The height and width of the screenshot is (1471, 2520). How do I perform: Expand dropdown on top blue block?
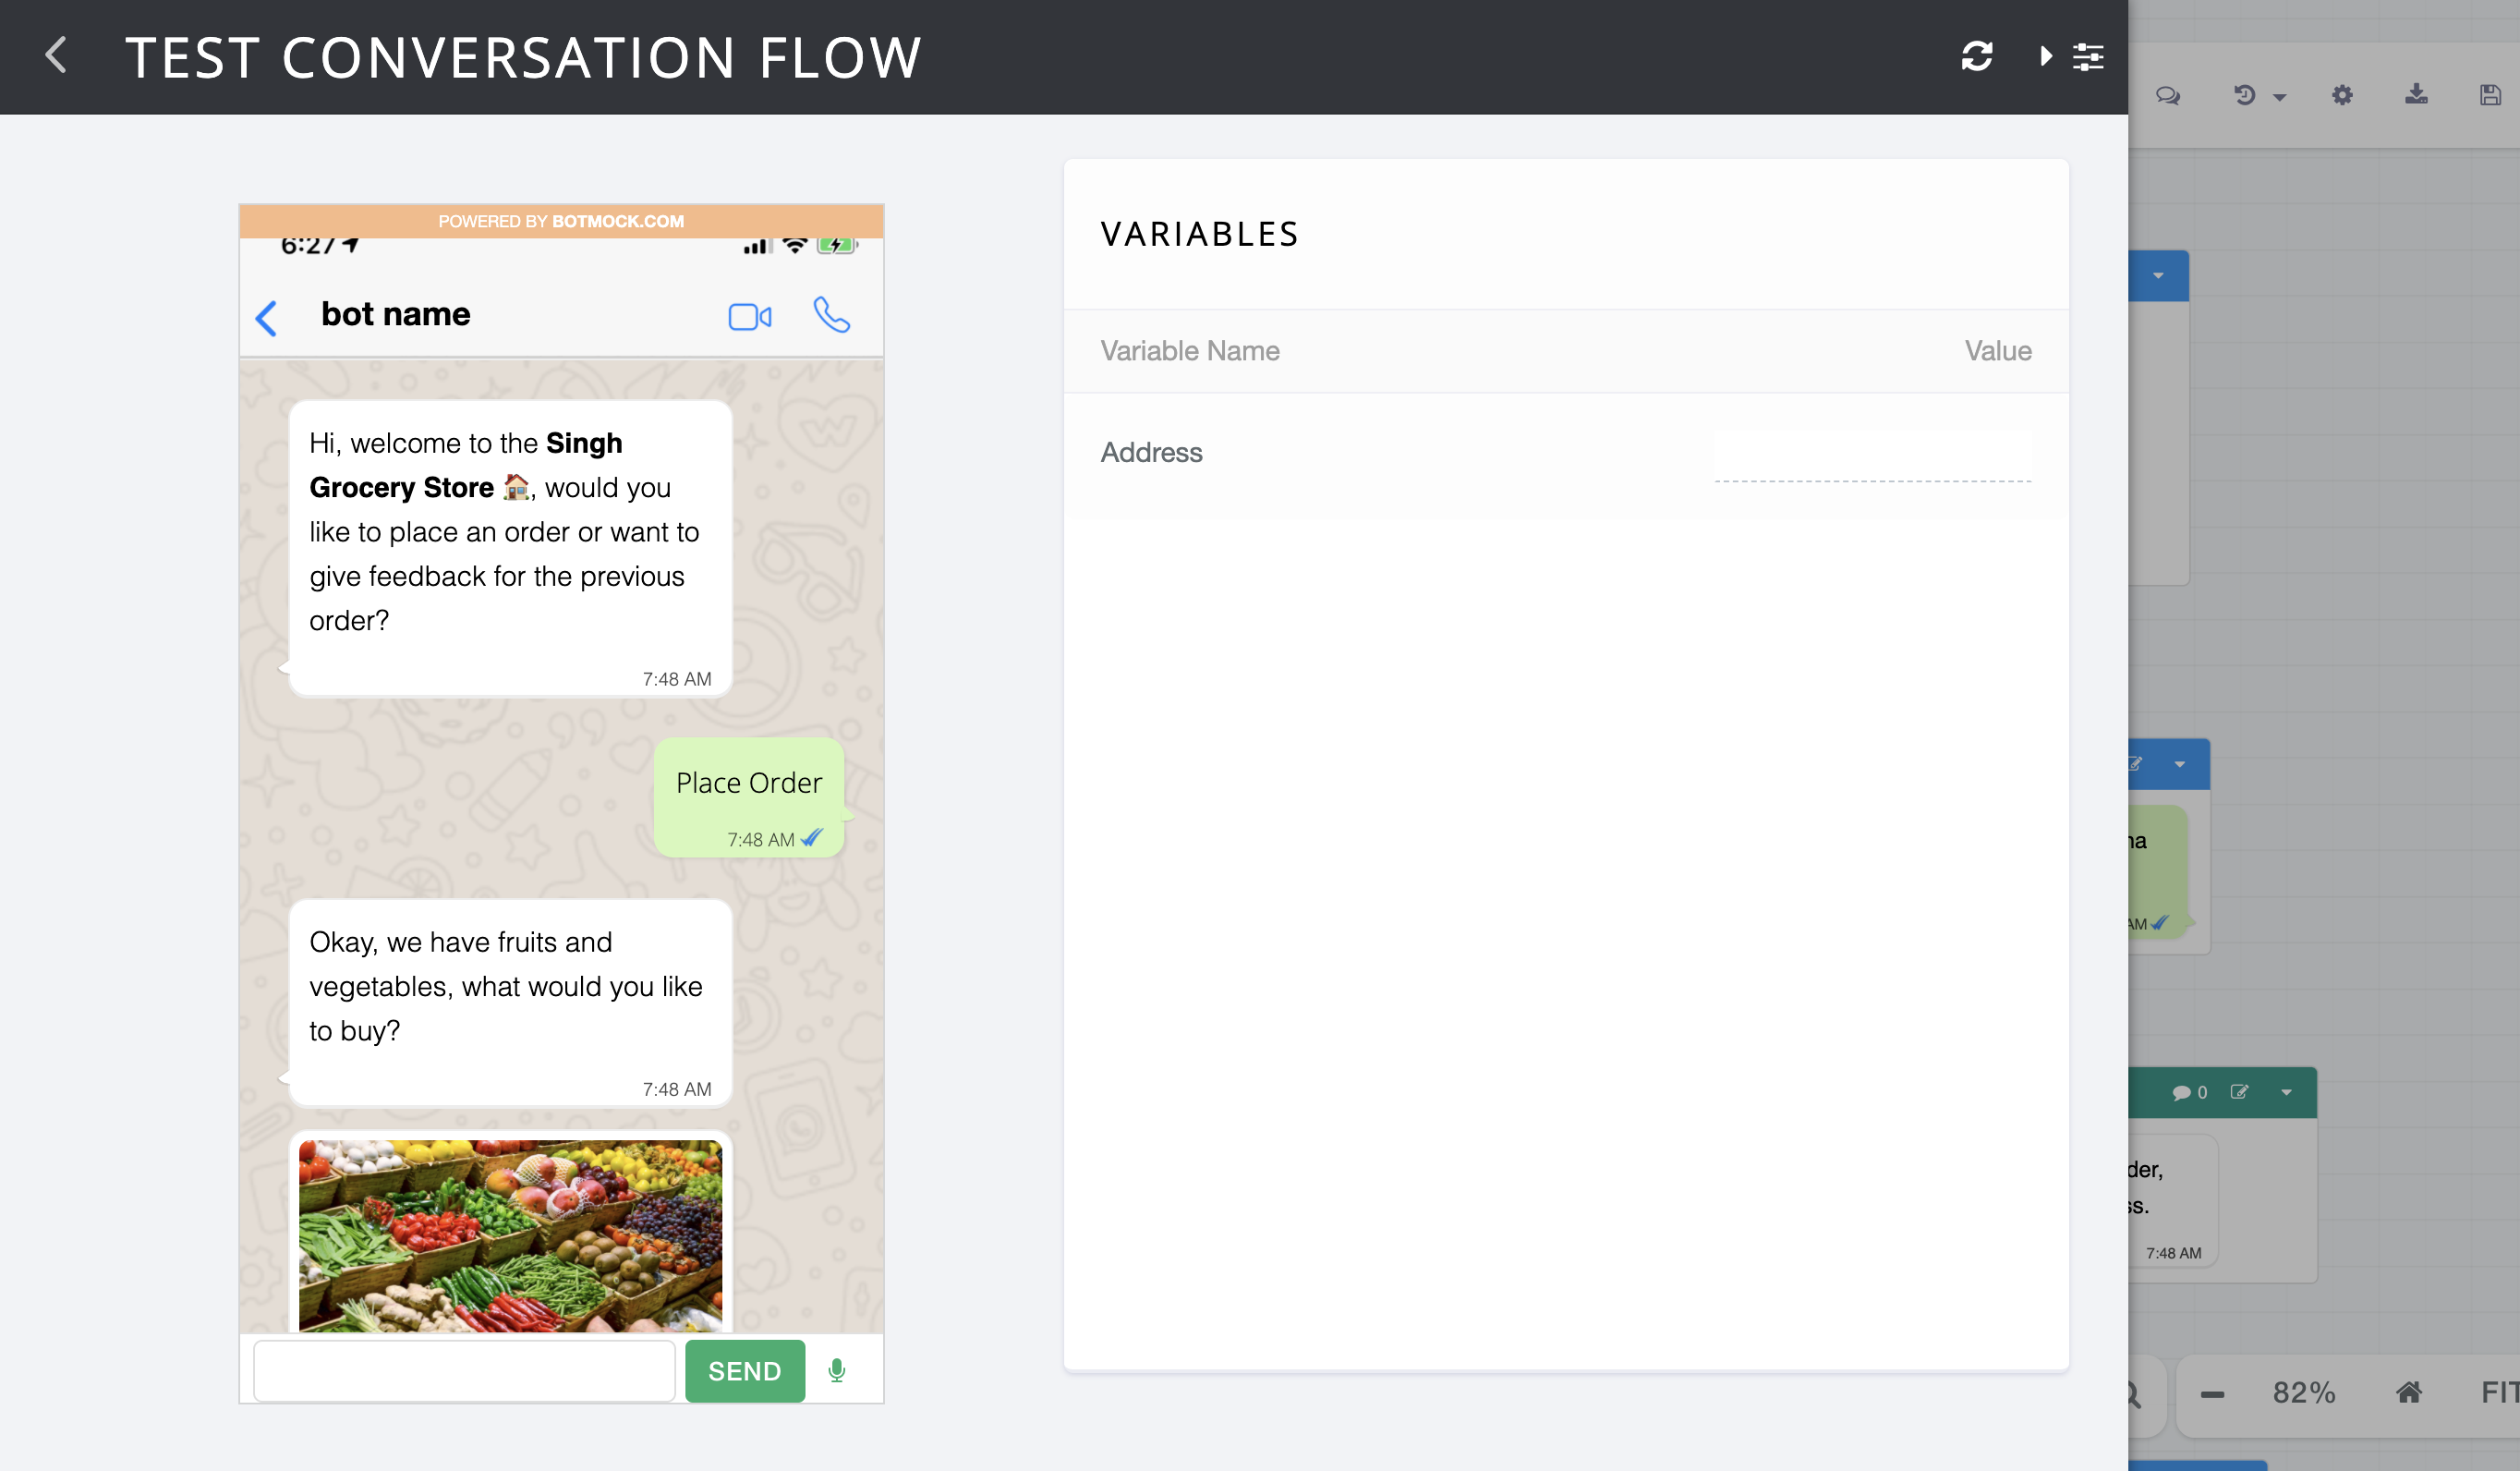point(2158,276)
